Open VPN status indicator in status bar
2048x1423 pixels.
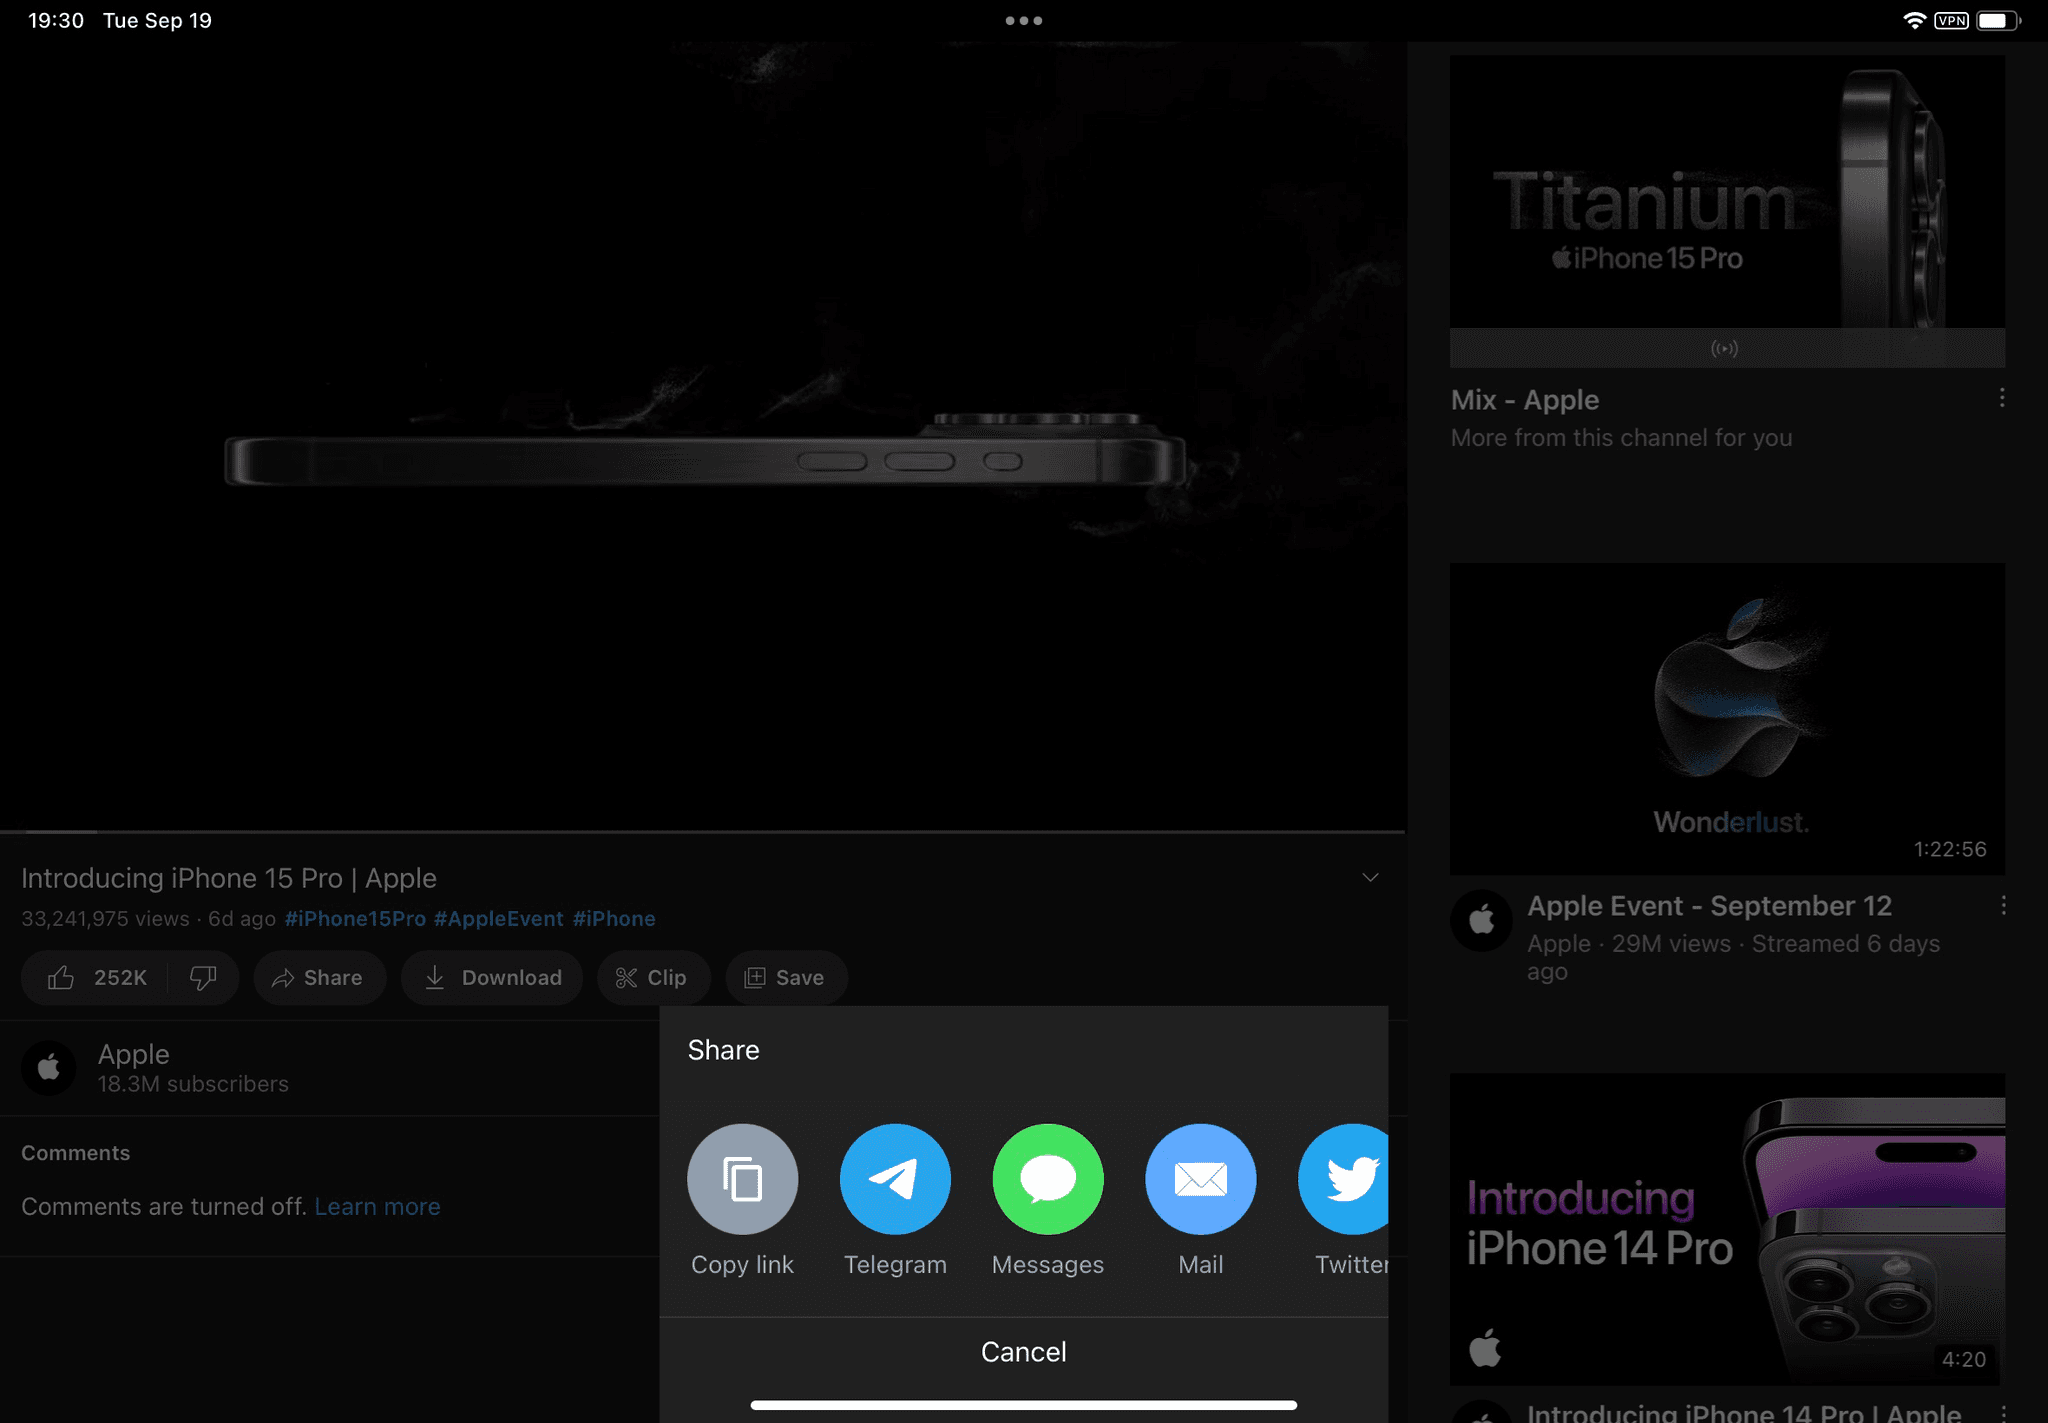pyautogui.click(x=1950, y=20)
